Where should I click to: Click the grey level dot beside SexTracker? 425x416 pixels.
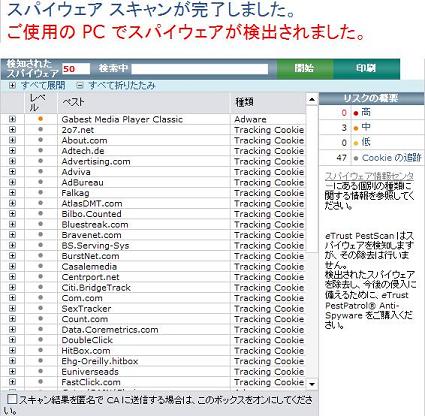pos(41,308)
